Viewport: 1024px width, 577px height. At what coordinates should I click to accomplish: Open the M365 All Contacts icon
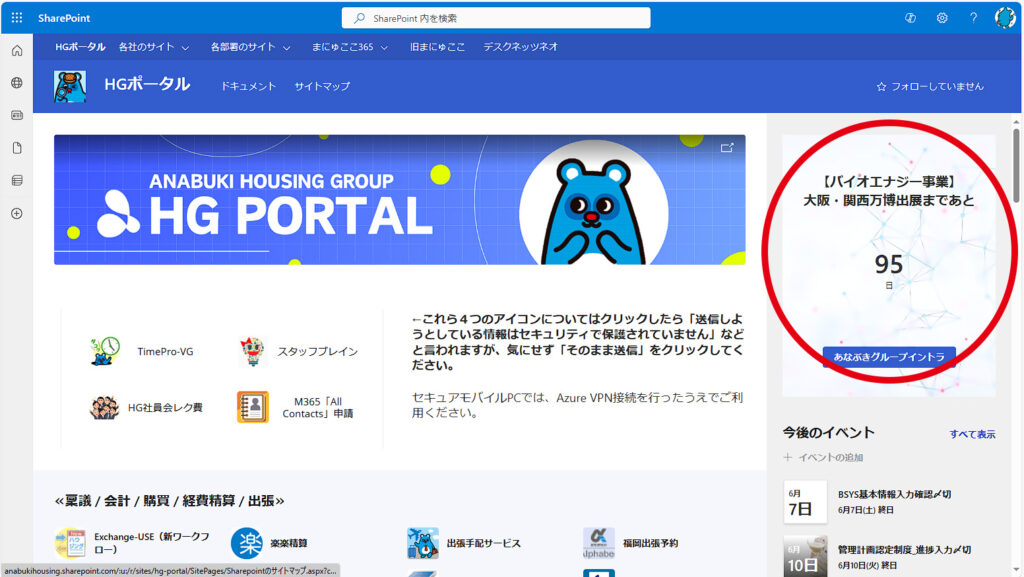[x=252, y=407]
